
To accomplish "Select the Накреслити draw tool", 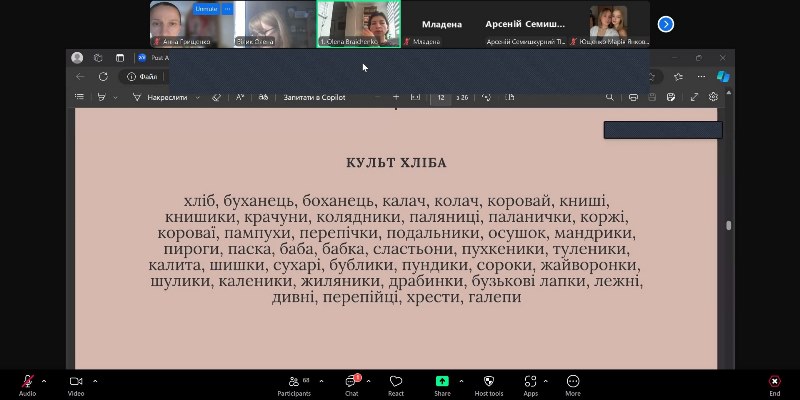I will 160,97.
